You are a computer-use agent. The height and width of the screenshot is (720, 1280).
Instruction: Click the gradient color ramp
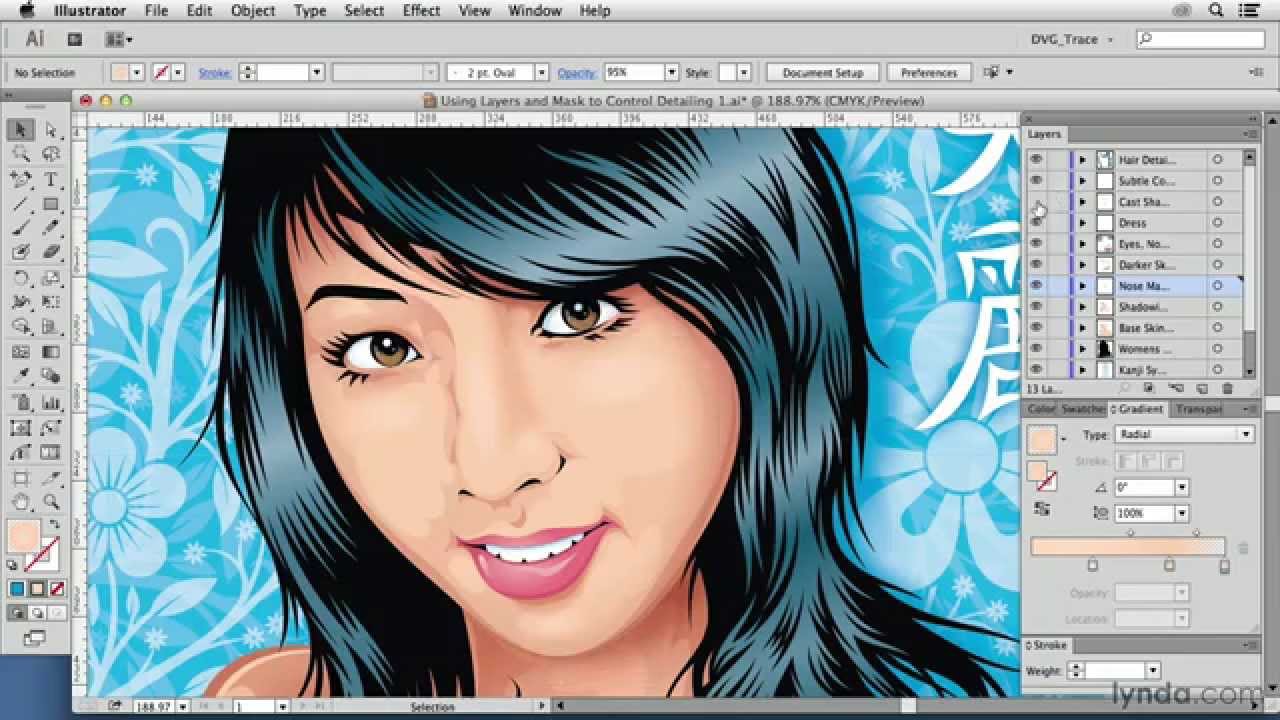(1130, 546)
